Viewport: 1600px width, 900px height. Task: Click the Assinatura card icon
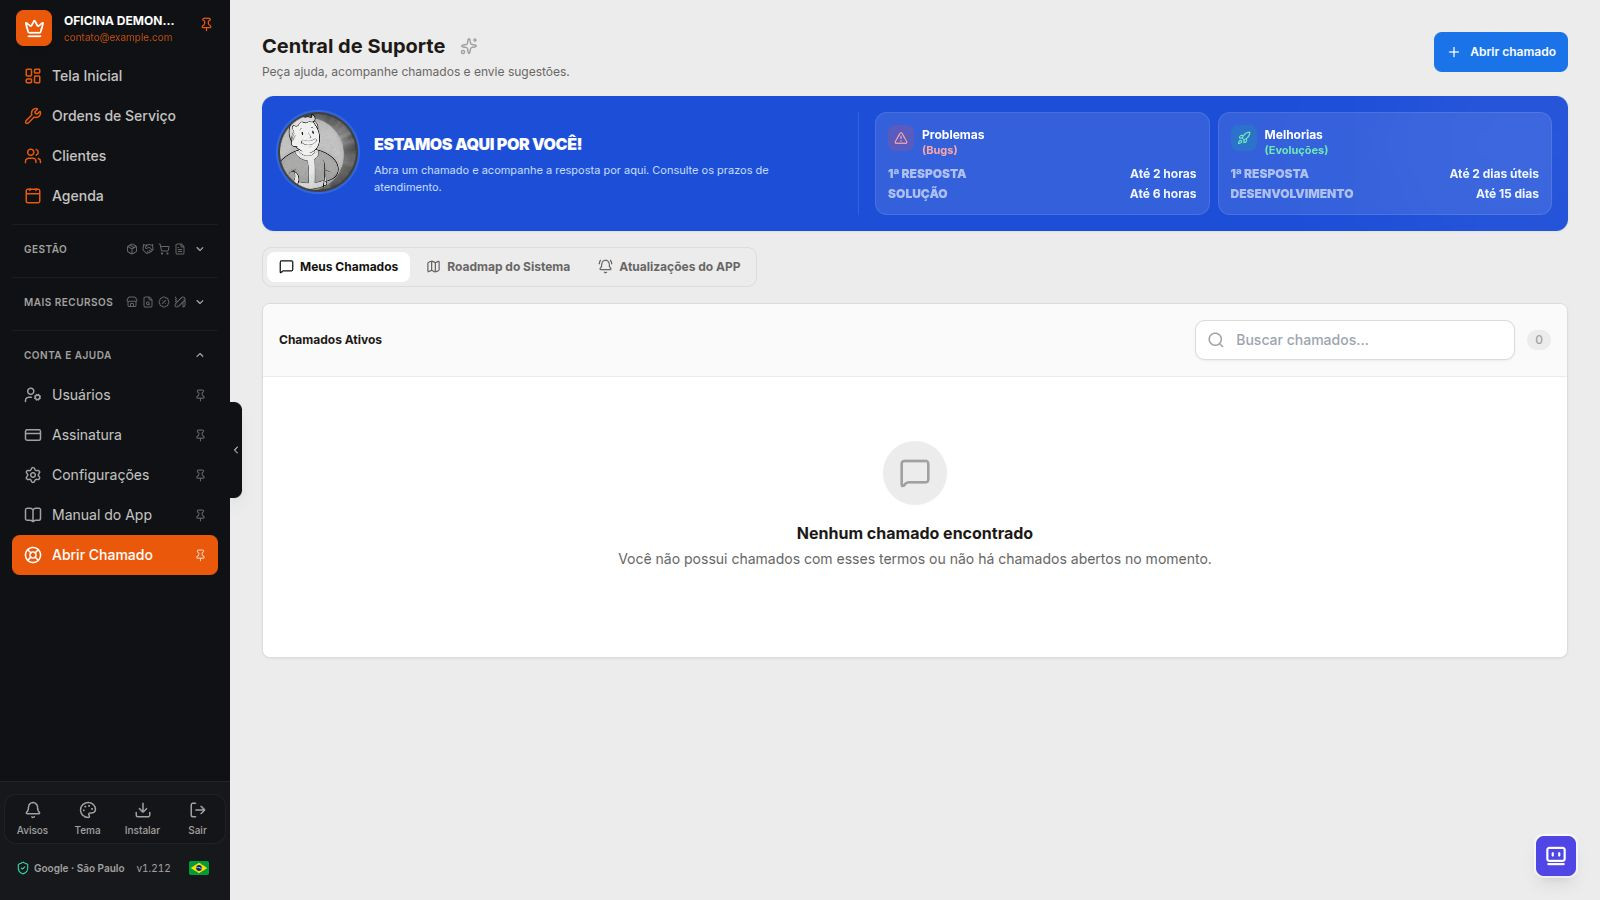[33, 435]
